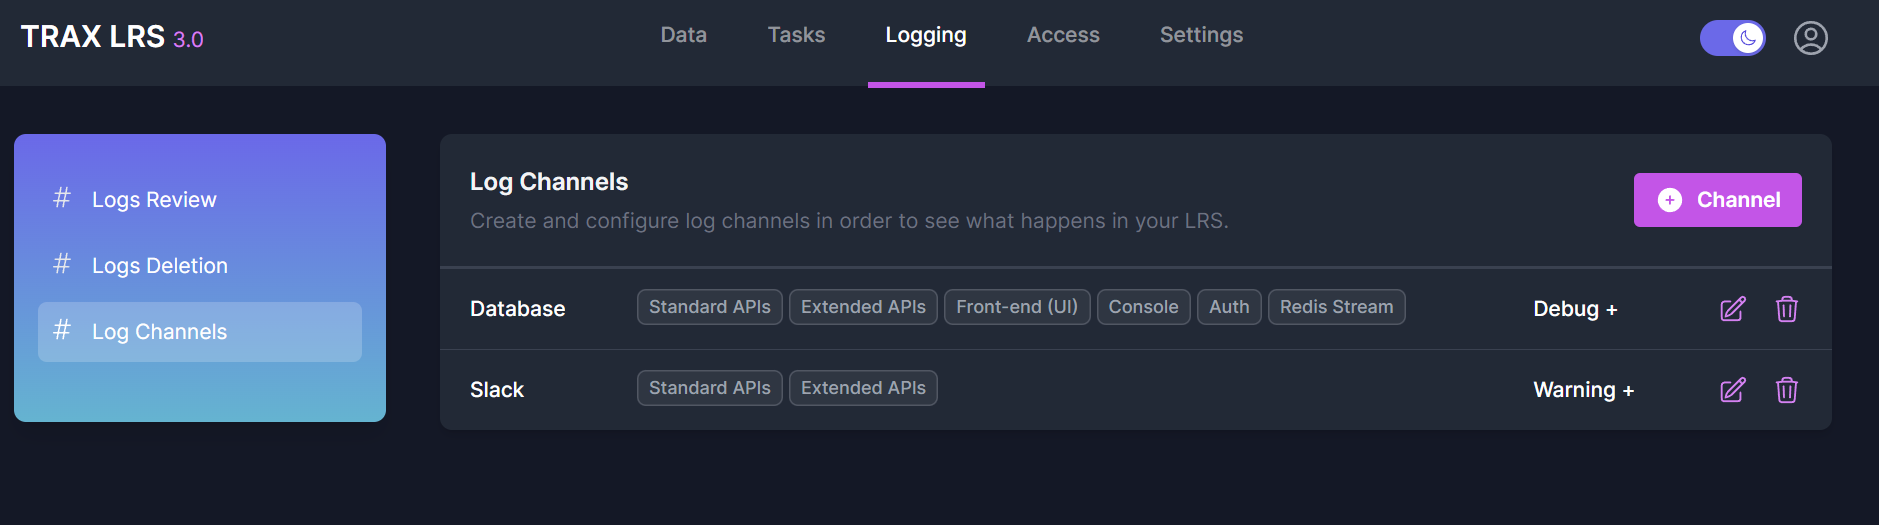Switch to the Tasks tab
1879x525 pixels.
click(x=796, y=35)
